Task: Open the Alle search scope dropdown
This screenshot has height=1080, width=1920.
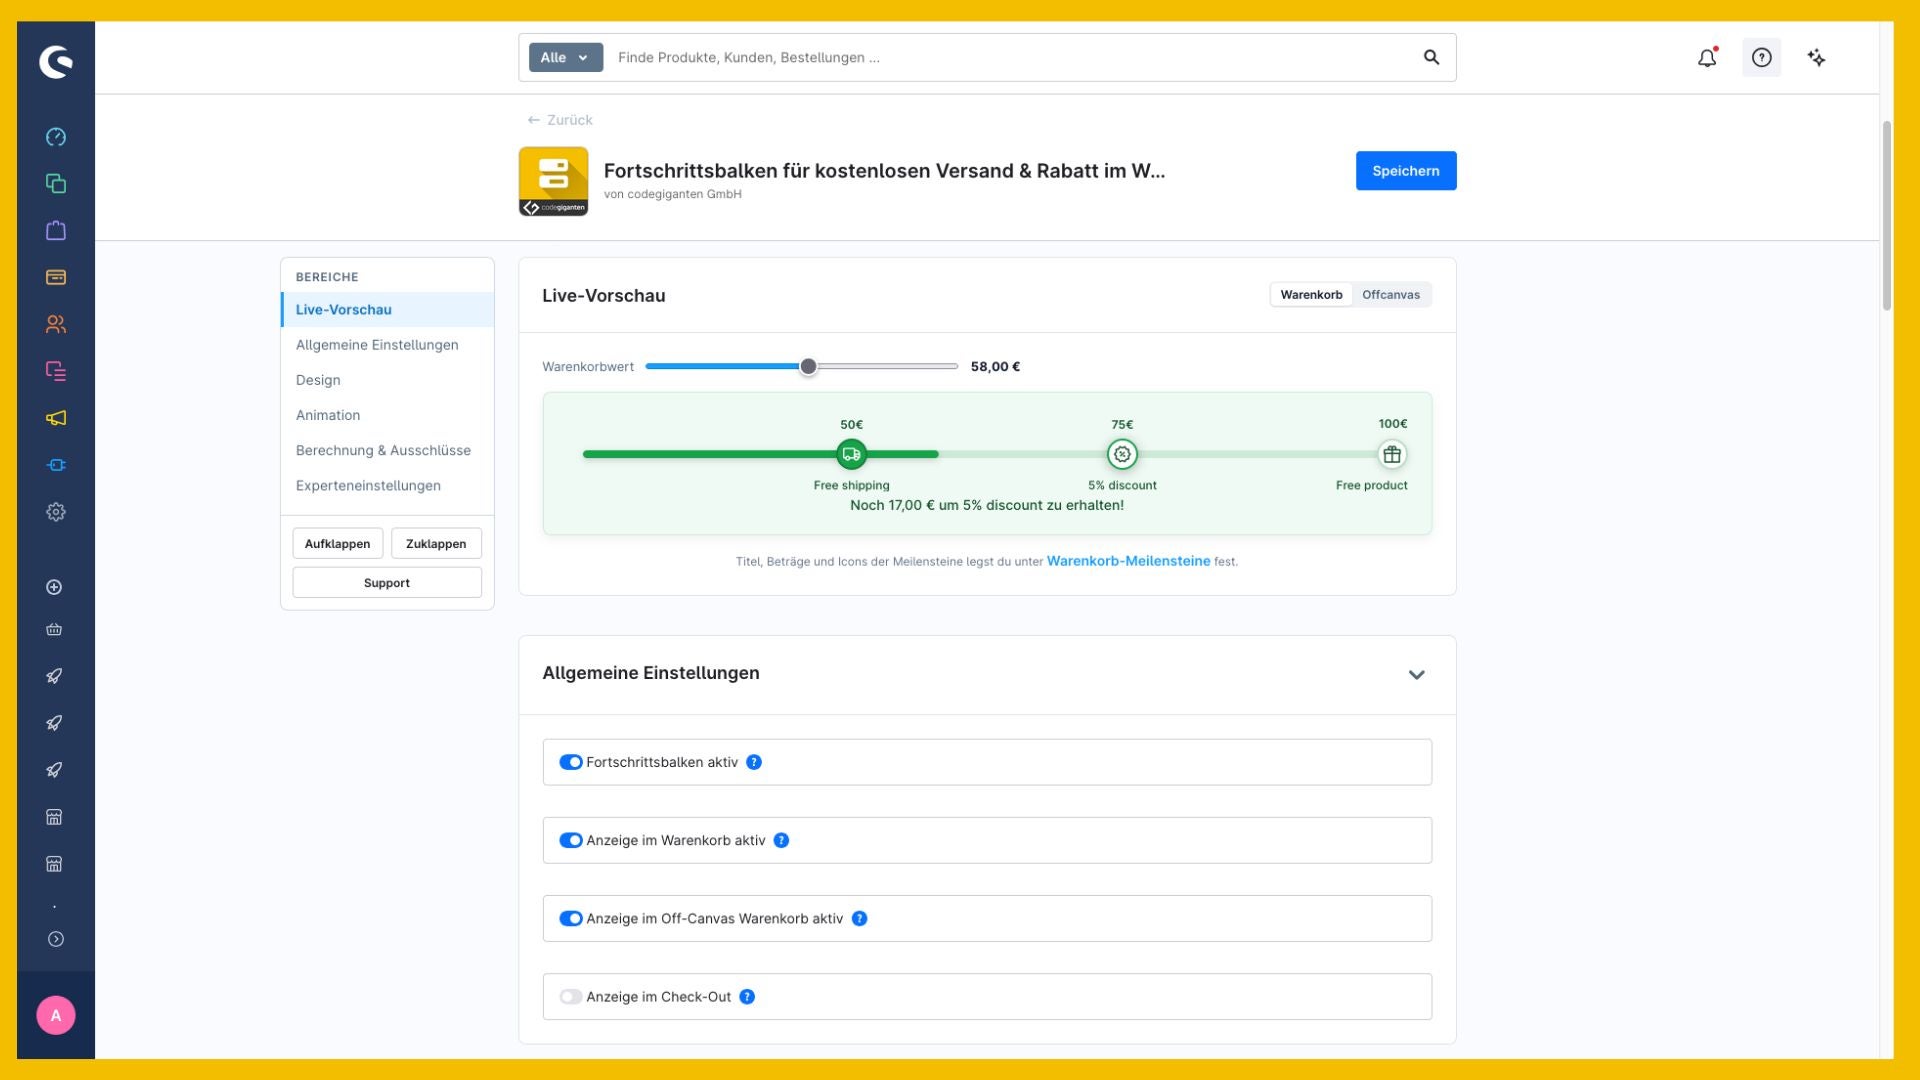Action: [565, 57]
